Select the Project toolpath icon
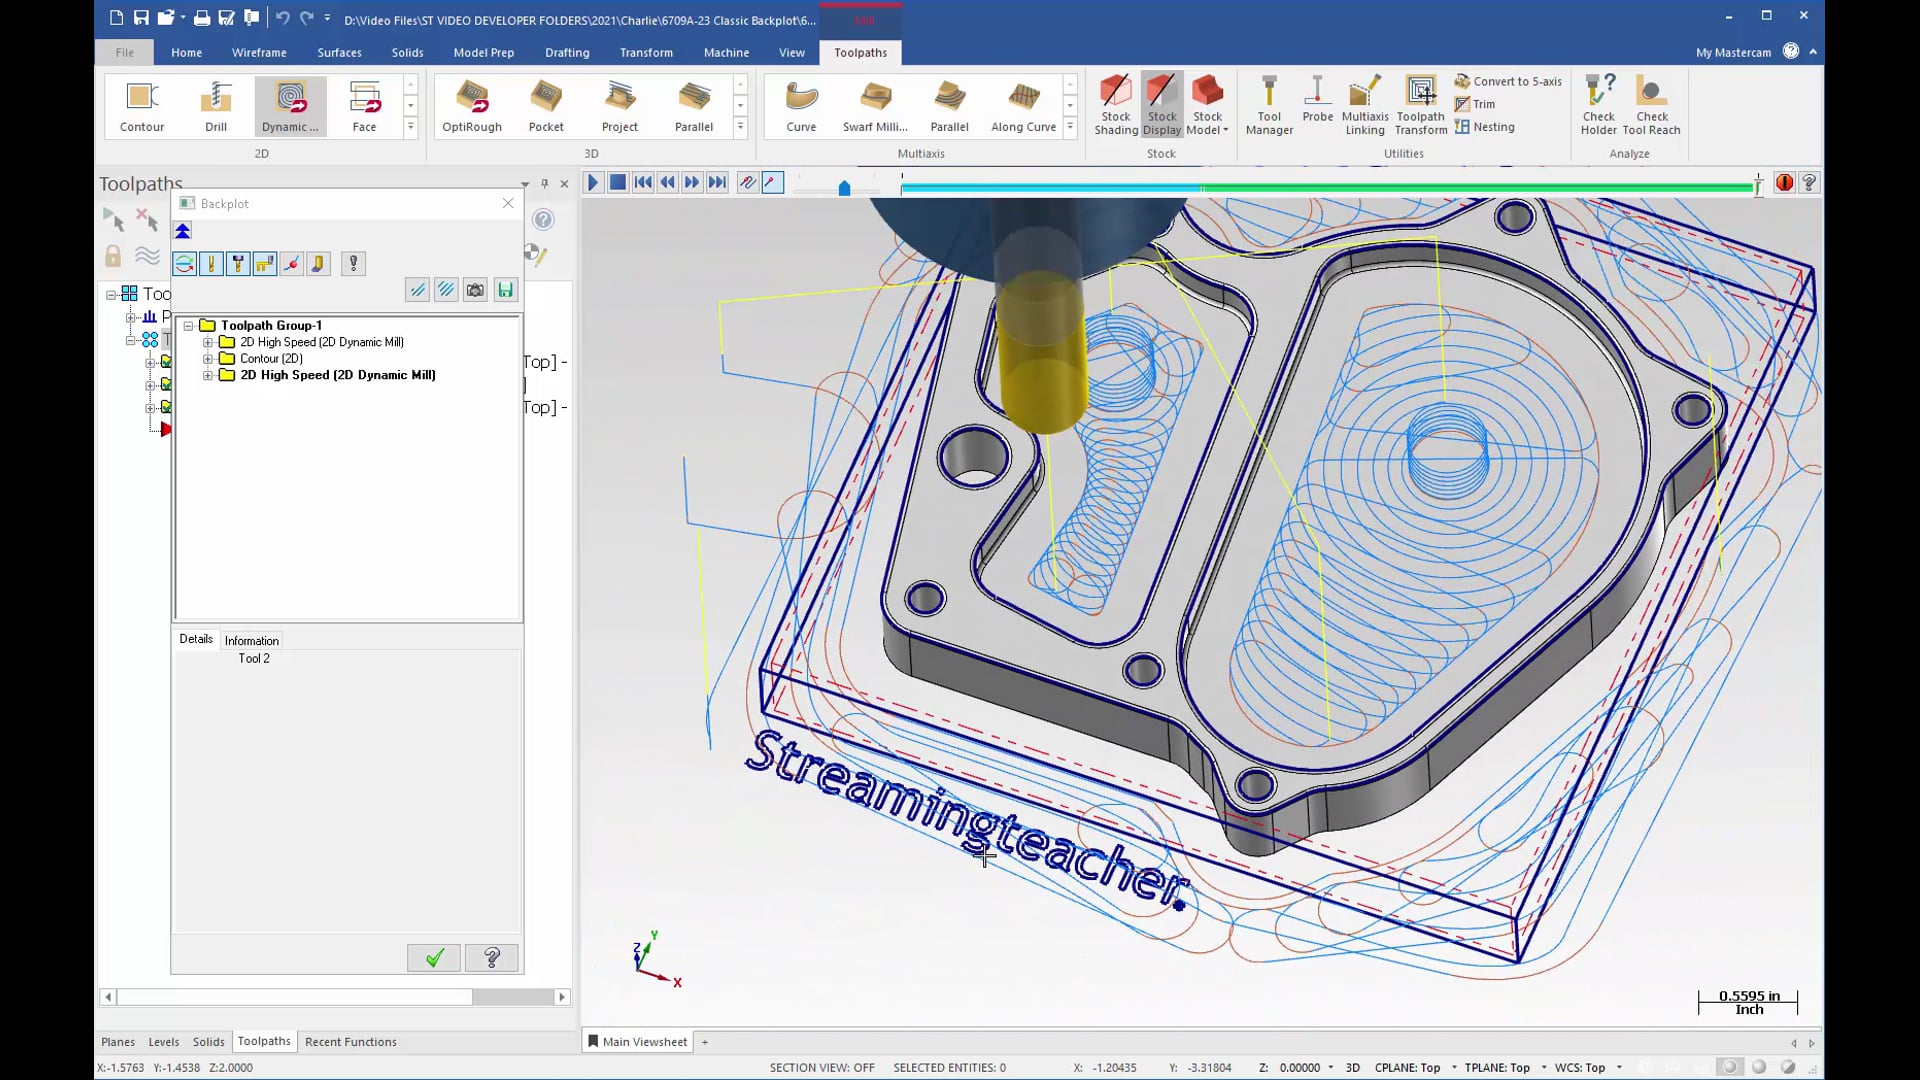This screenshot has width=1920, height=1080. pos(620,106)
